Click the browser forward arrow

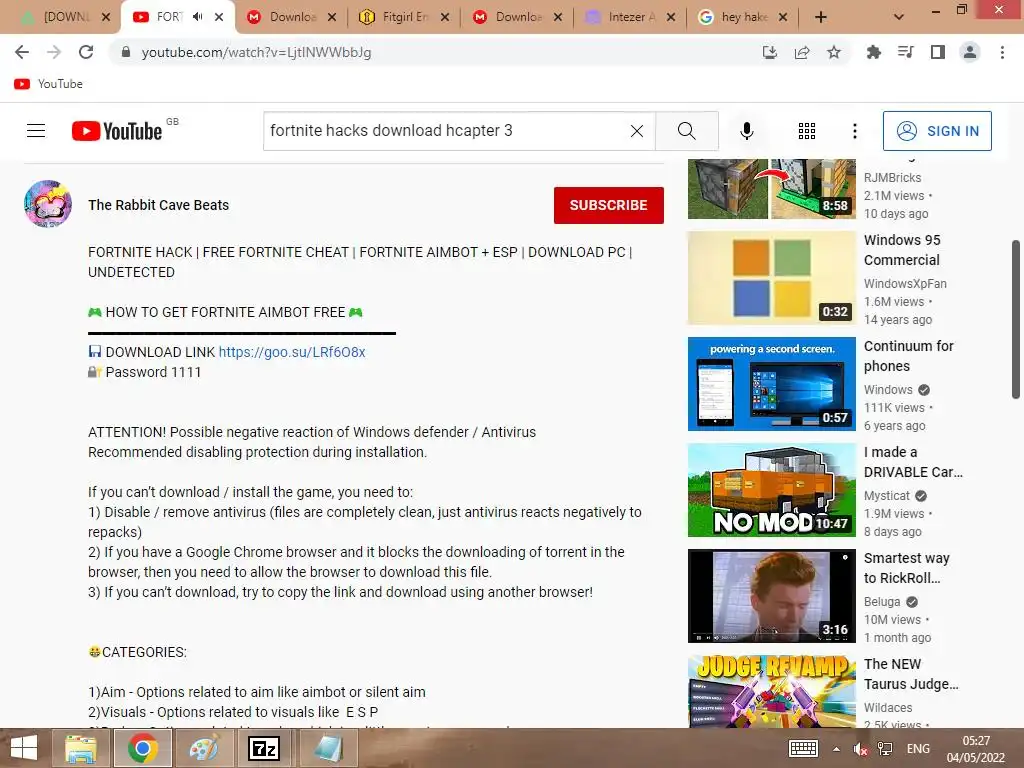coord(54,52)
